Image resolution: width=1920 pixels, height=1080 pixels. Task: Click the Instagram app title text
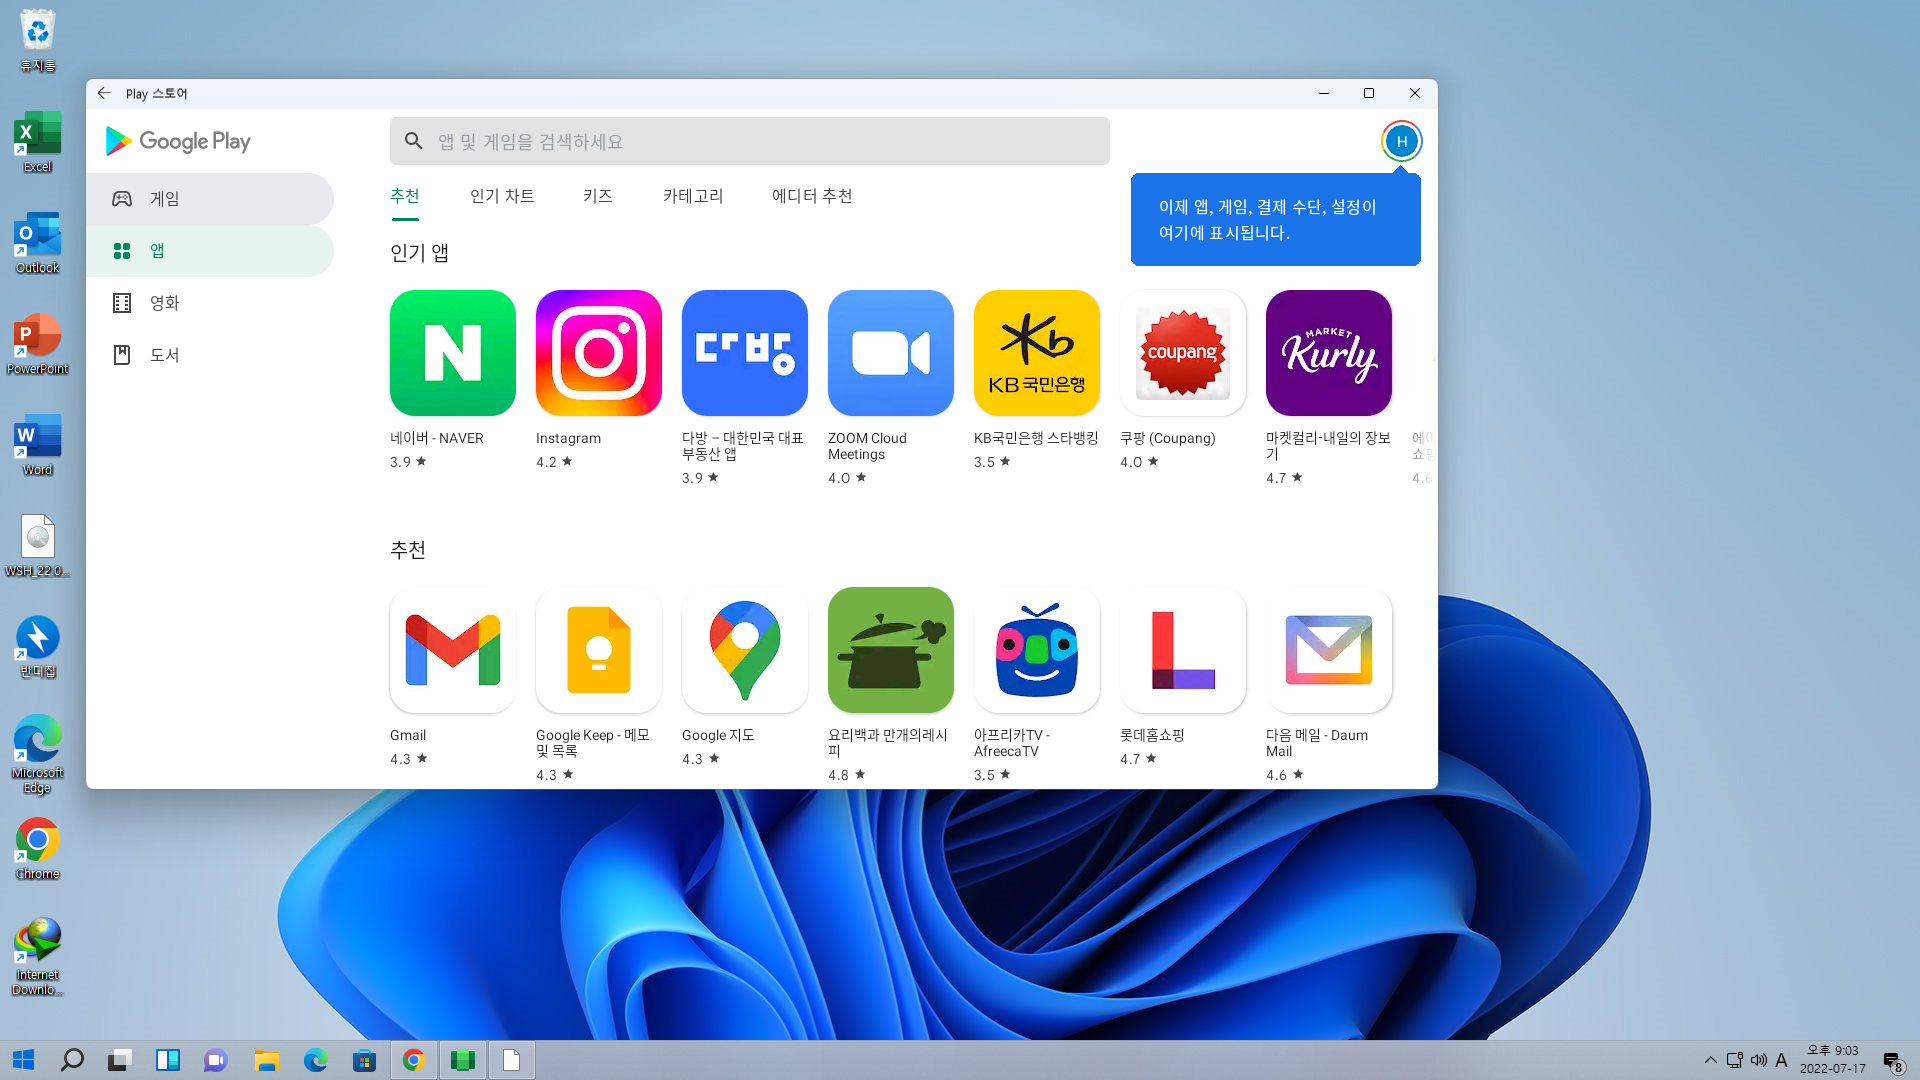[x=568, y=438]
